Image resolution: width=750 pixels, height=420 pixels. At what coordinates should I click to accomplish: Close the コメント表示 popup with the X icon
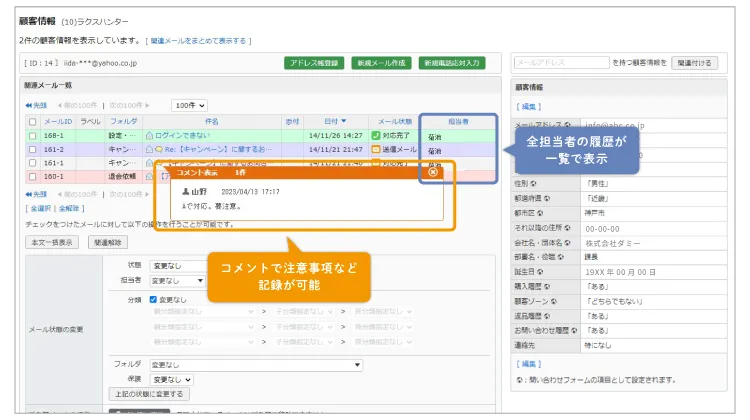coord(433,172)
